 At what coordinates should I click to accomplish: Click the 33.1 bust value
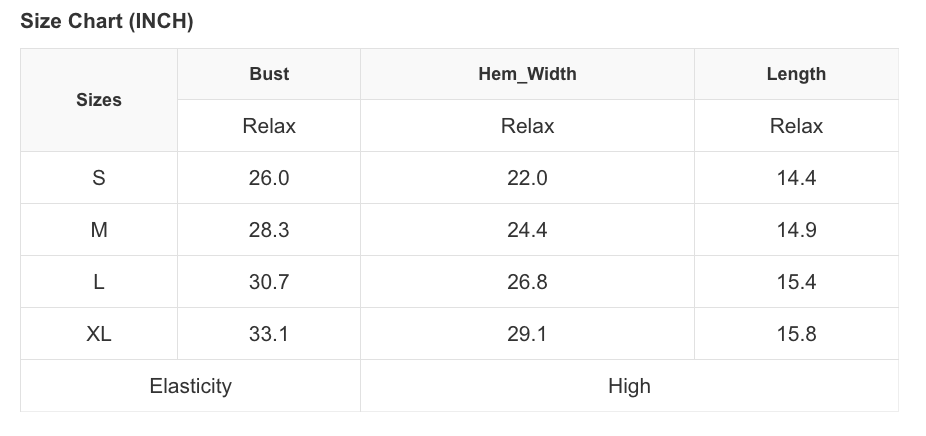coord(269,334)
